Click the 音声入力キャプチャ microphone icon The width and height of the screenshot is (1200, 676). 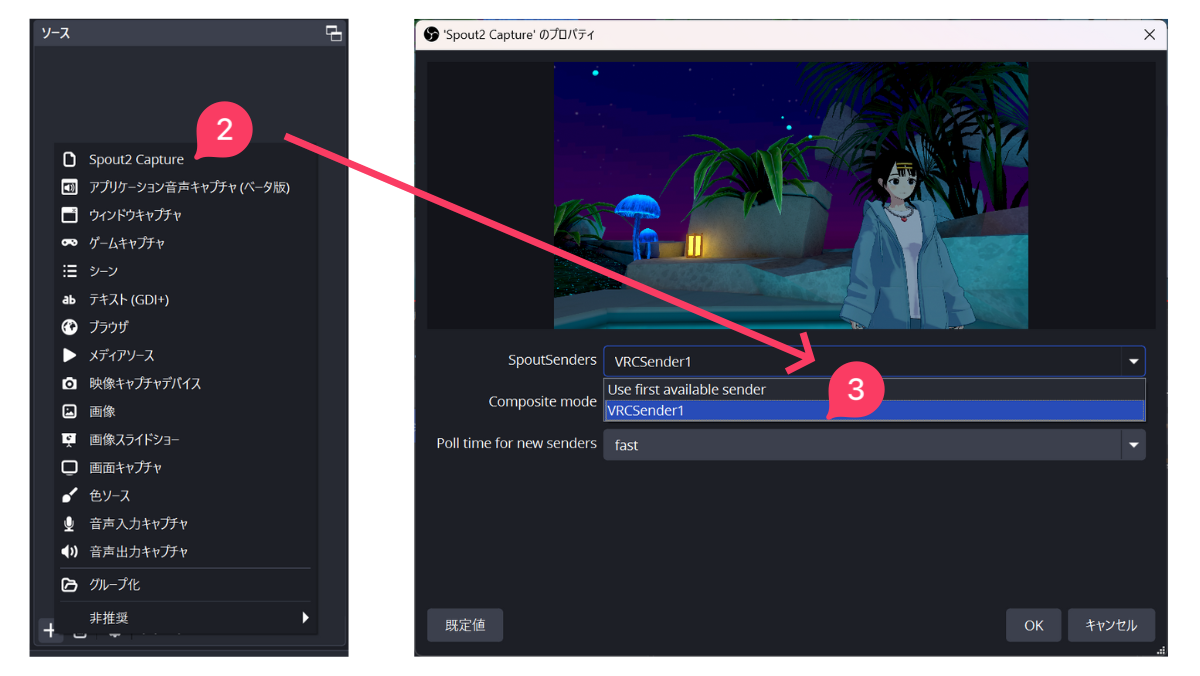[x=69, y=523]
